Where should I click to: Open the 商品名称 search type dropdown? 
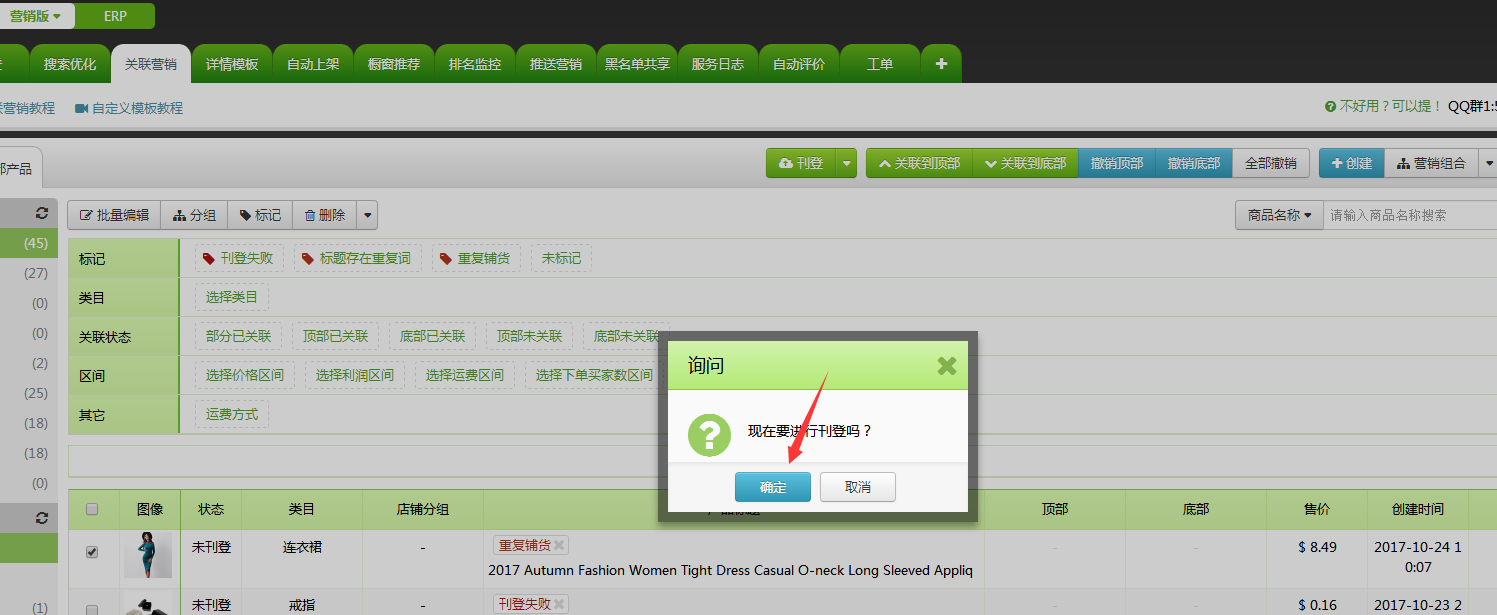click(x=1279, y=215)
